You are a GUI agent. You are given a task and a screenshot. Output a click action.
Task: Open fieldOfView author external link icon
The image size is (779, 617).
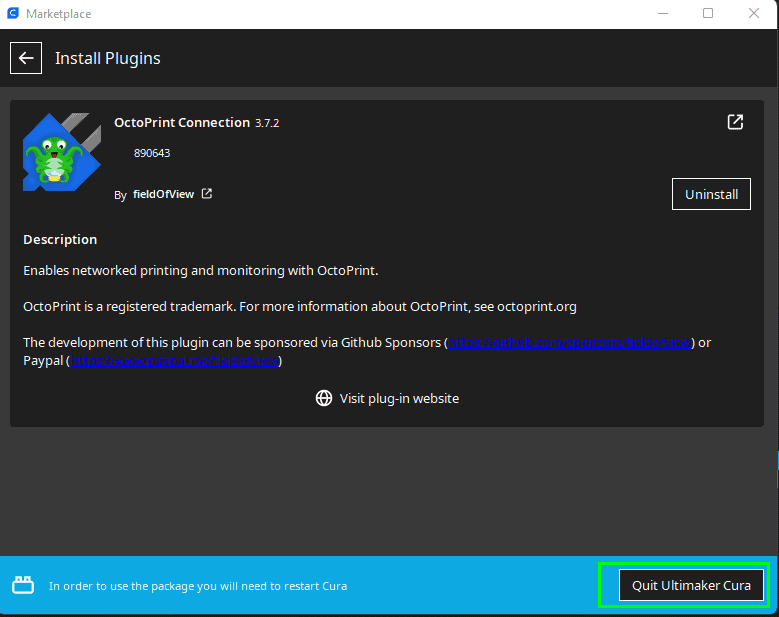[x=207, y=194]
